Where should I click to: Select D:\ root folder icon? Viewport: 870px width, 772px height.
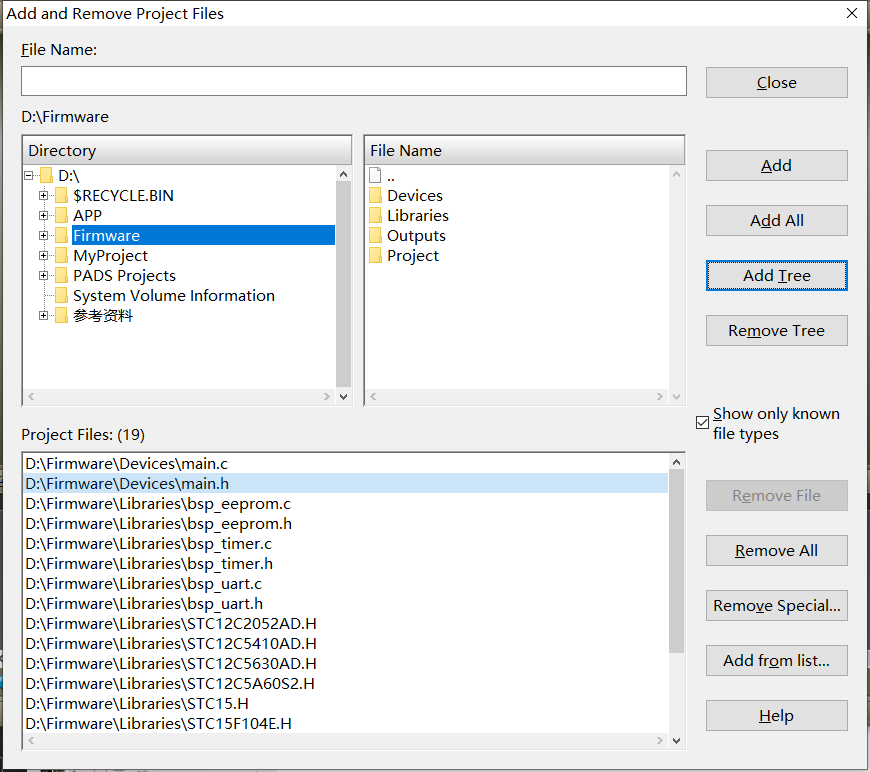tap(47, 175)
